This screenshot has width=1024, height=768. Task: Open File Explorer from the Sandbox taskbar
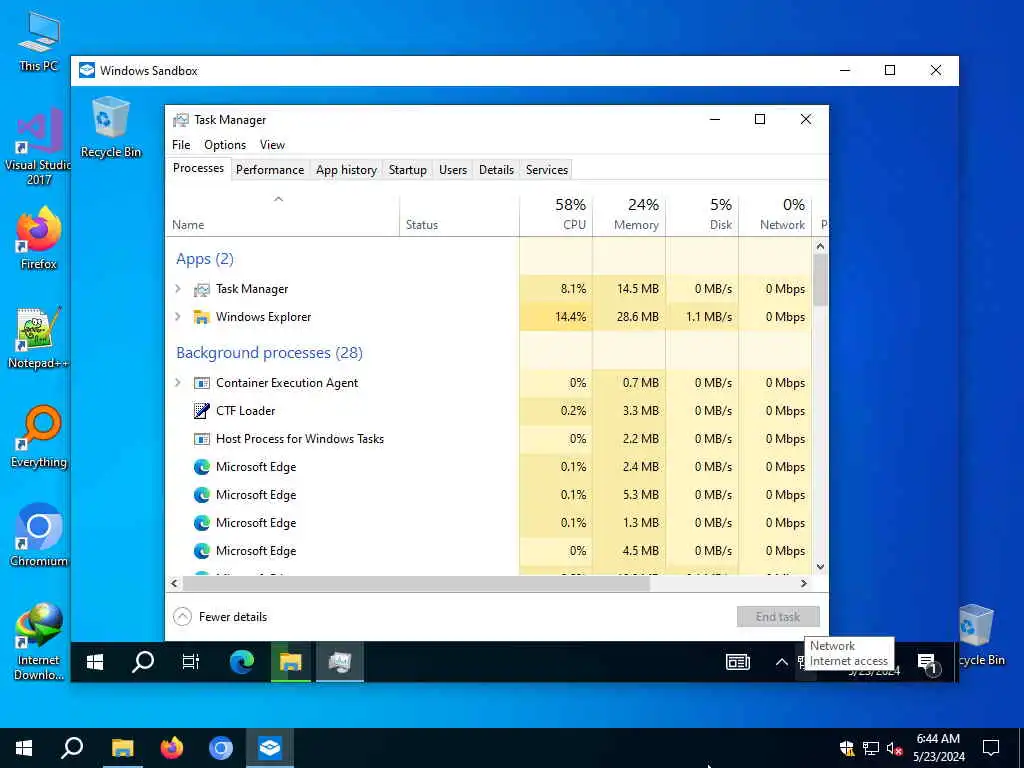pos(291,662)
